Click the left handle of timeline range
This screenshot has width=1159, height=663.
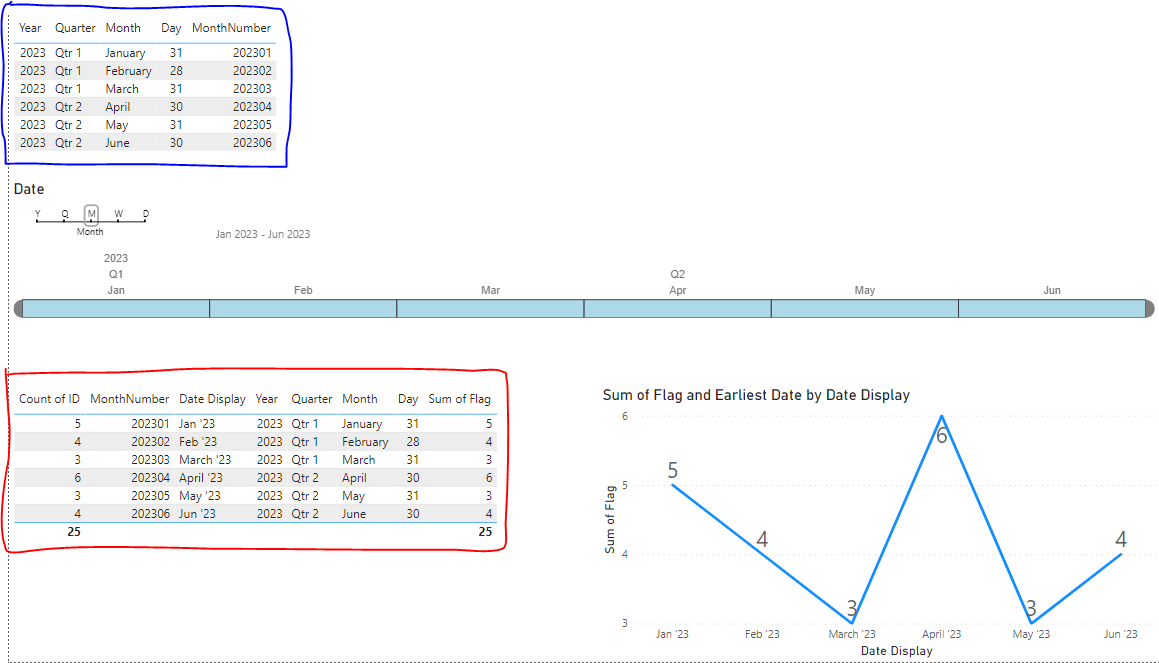click(x=18, y=308)
